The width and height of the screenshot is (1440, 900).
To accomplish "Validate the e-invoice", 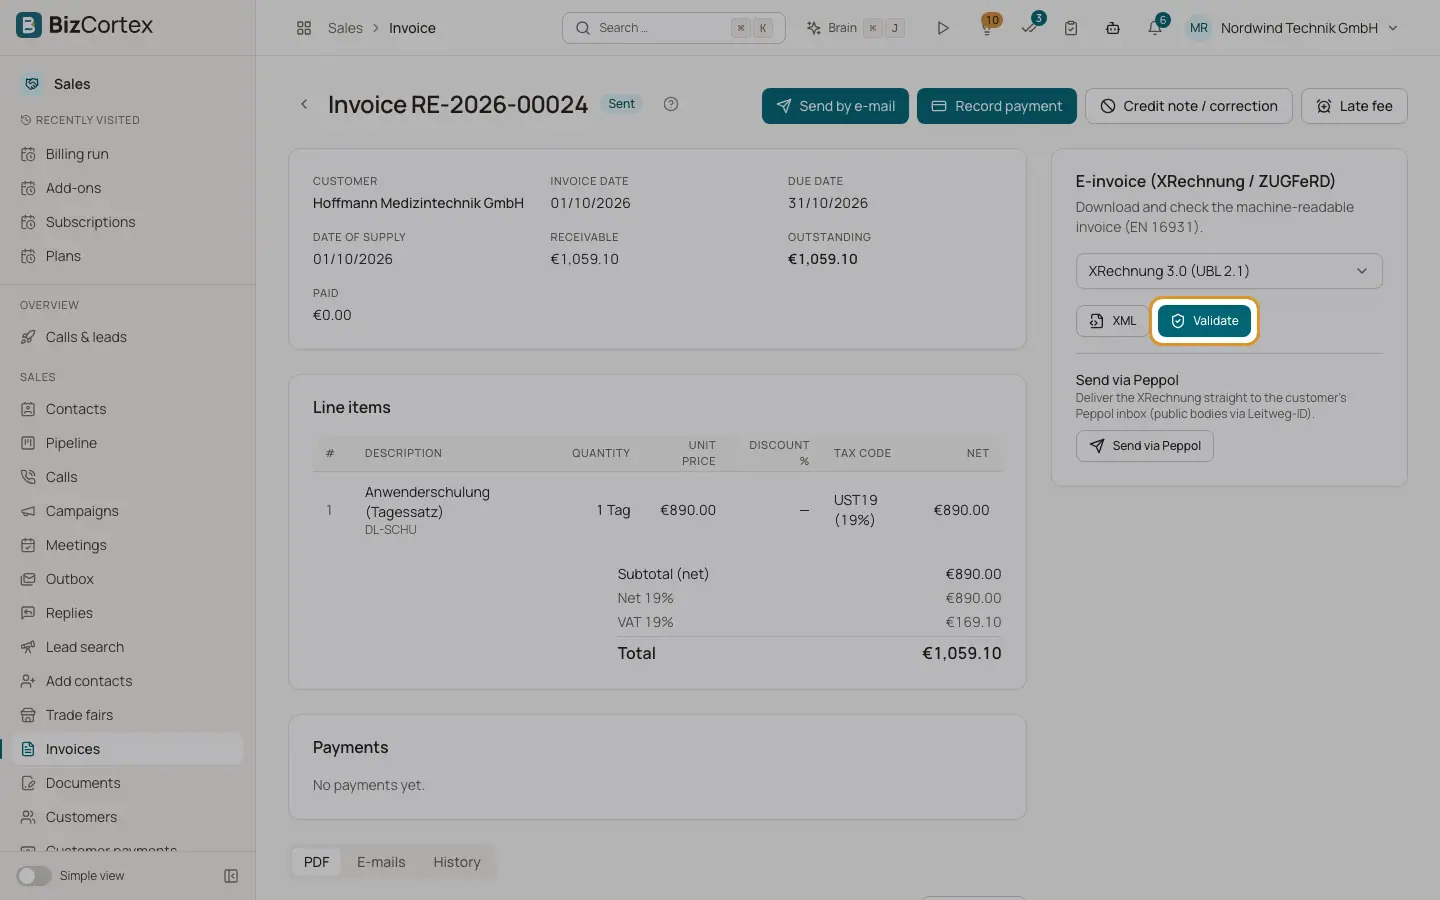I will (x=1204, y=321).
